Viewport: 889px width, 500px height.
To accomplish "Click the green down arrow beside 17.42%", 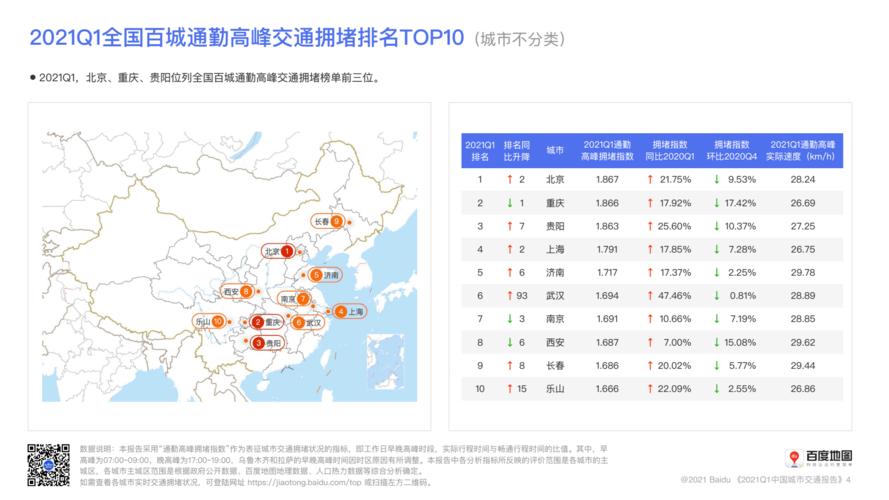I will click(x=717, y=203).
